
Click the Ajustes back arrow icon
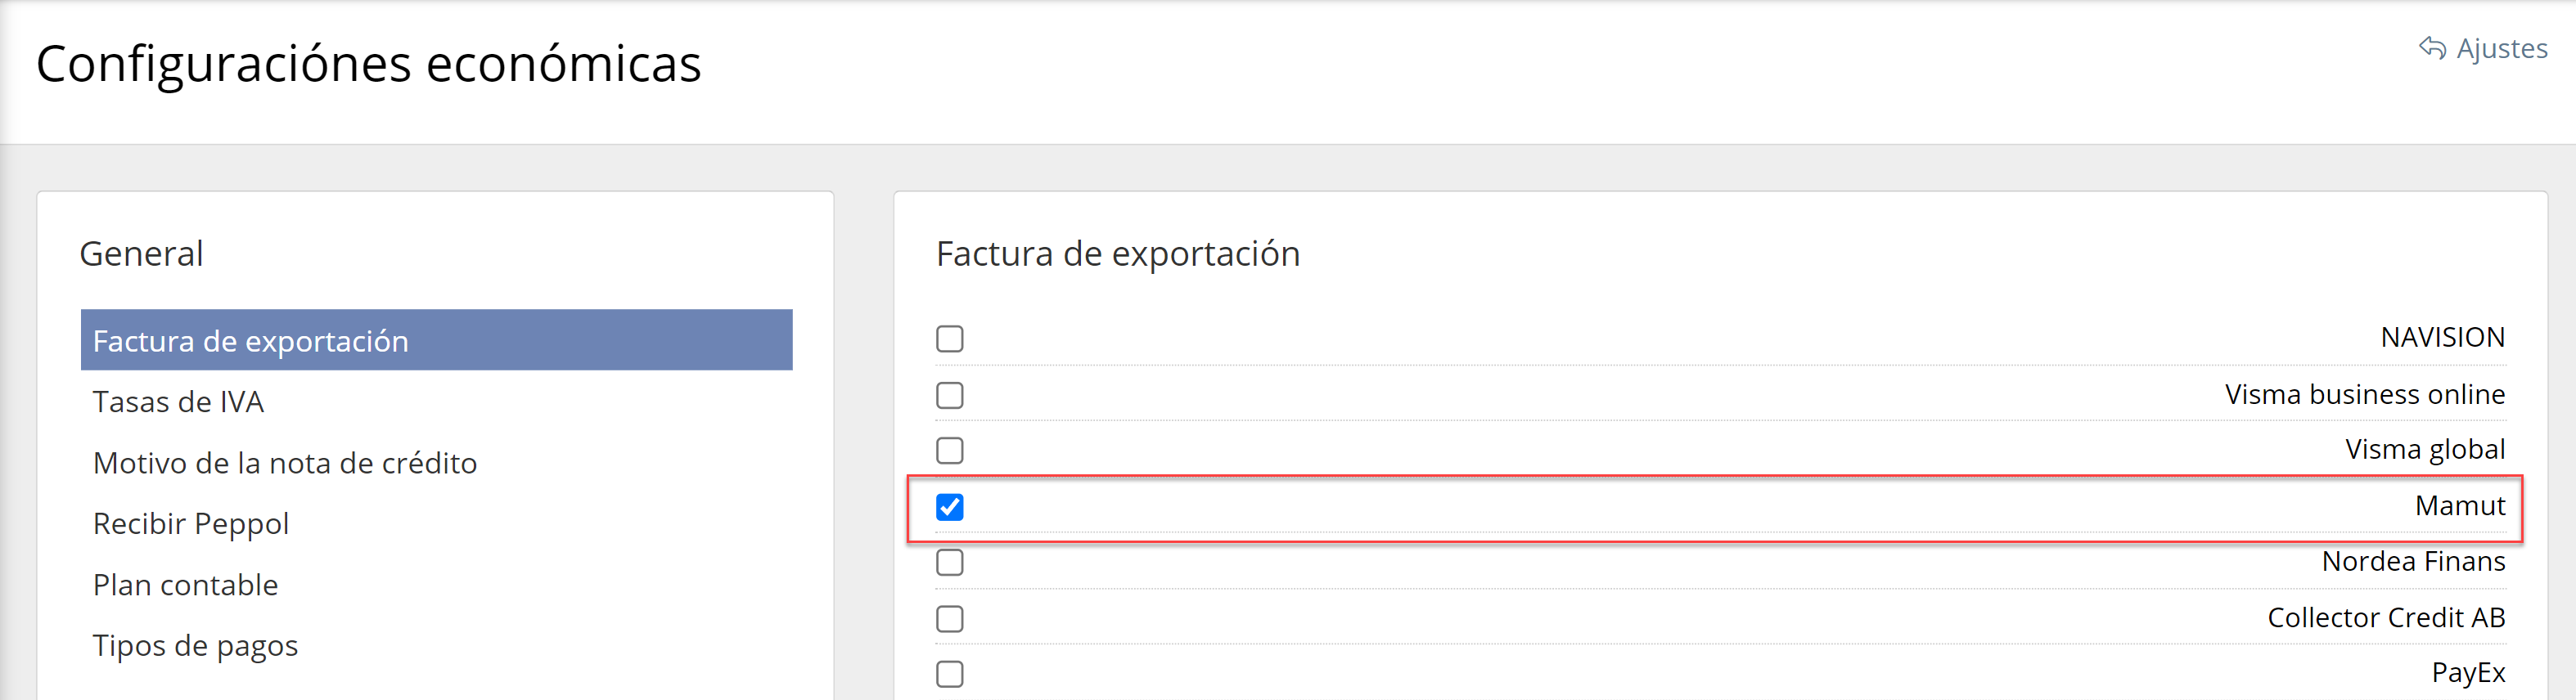2432,48
